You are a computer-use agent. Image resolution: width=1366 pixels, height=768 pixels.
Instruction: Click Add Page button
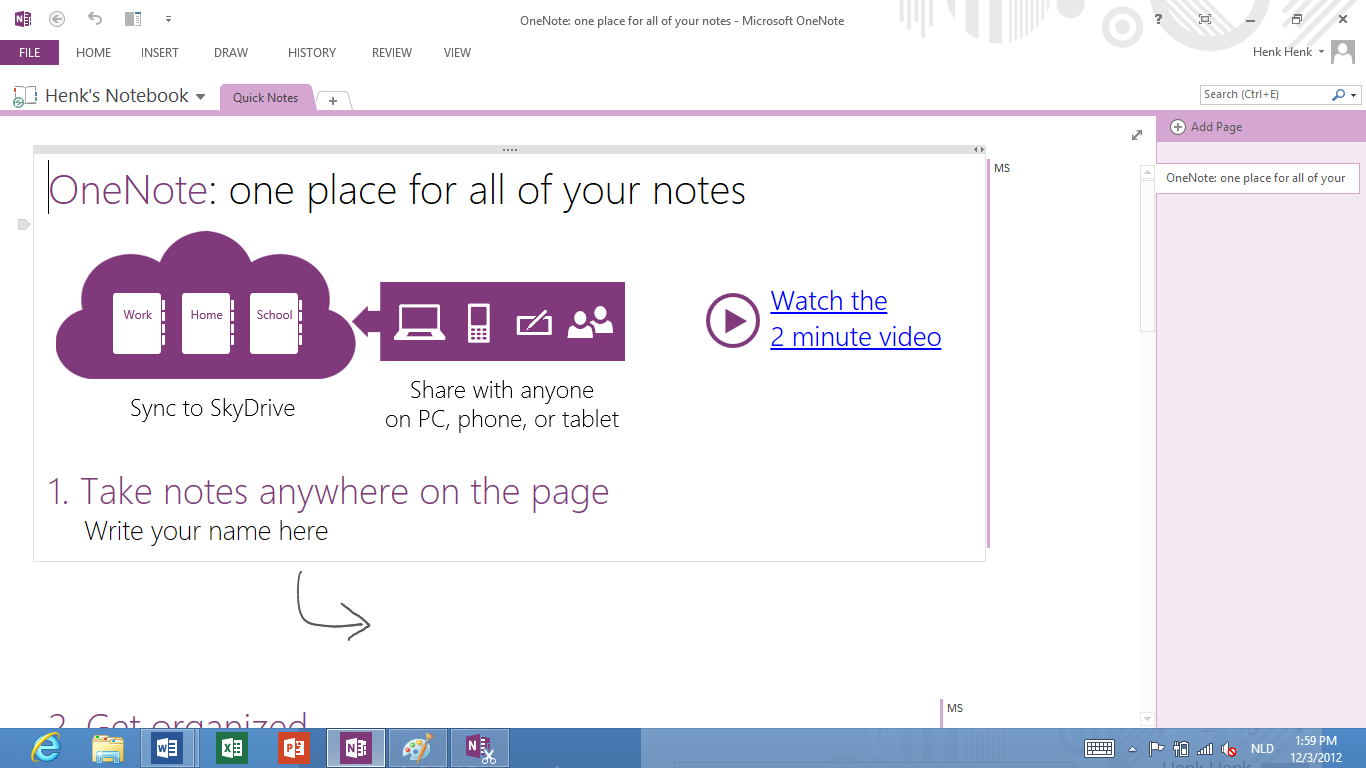[1207, 127]
